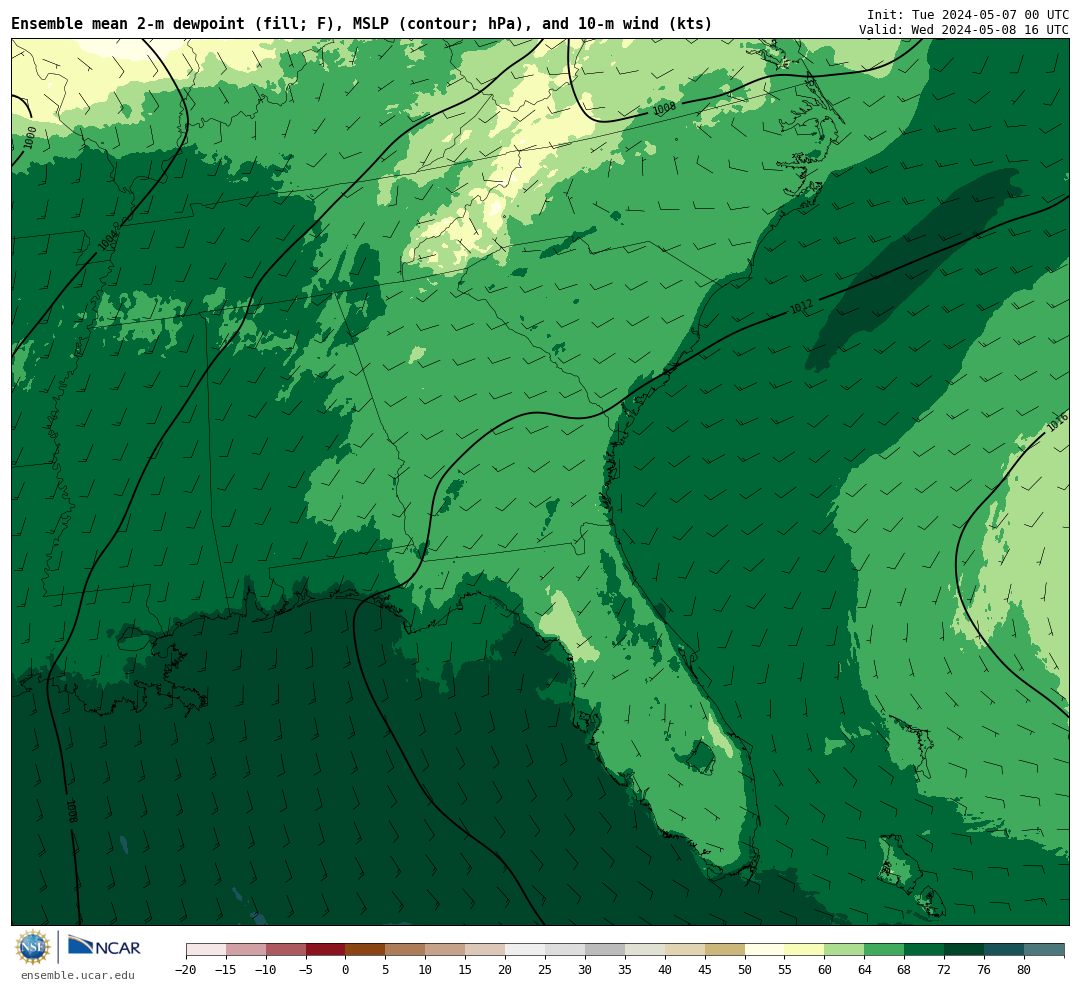
Task: Pick the teal 76 colorbar swatch
Action: point(1004,950)
